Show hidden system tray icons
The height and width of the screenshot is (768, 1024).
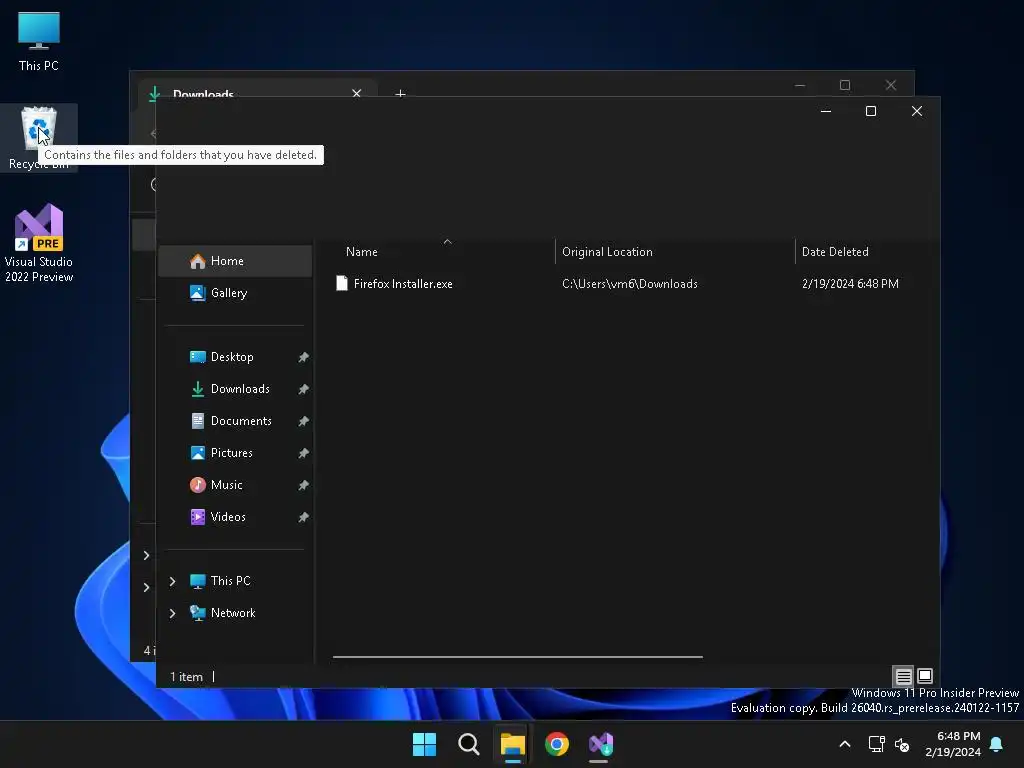[x=844, y=744]
